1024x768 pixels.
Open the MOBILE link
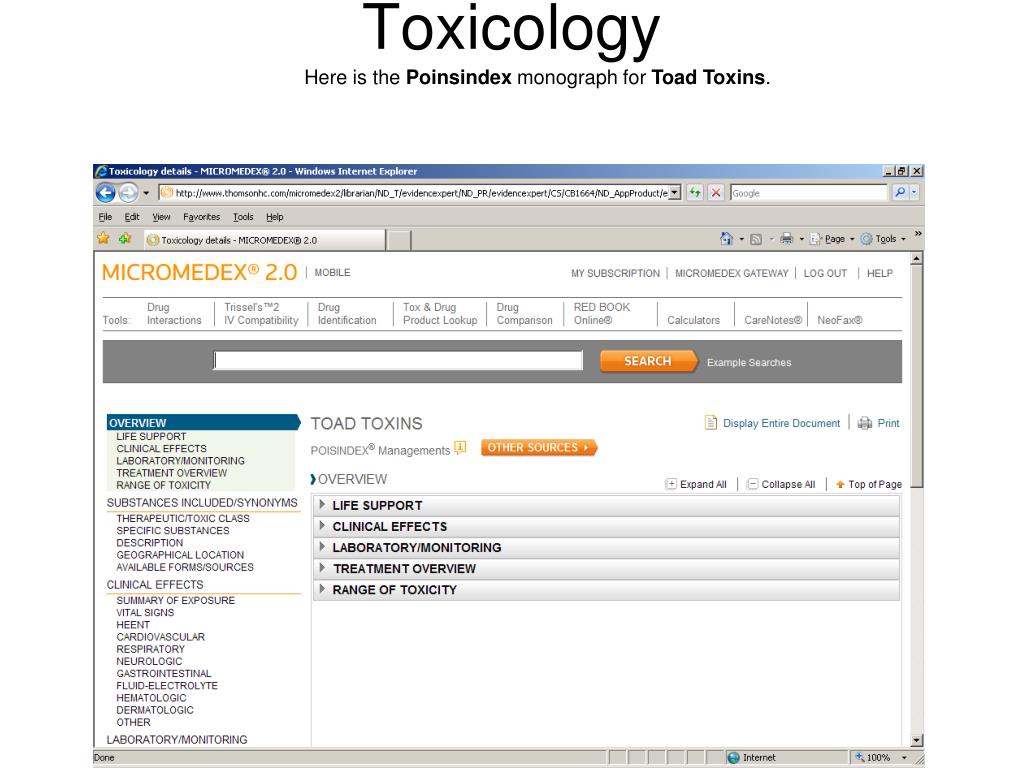pyautogui.click(x=332, y=272)
